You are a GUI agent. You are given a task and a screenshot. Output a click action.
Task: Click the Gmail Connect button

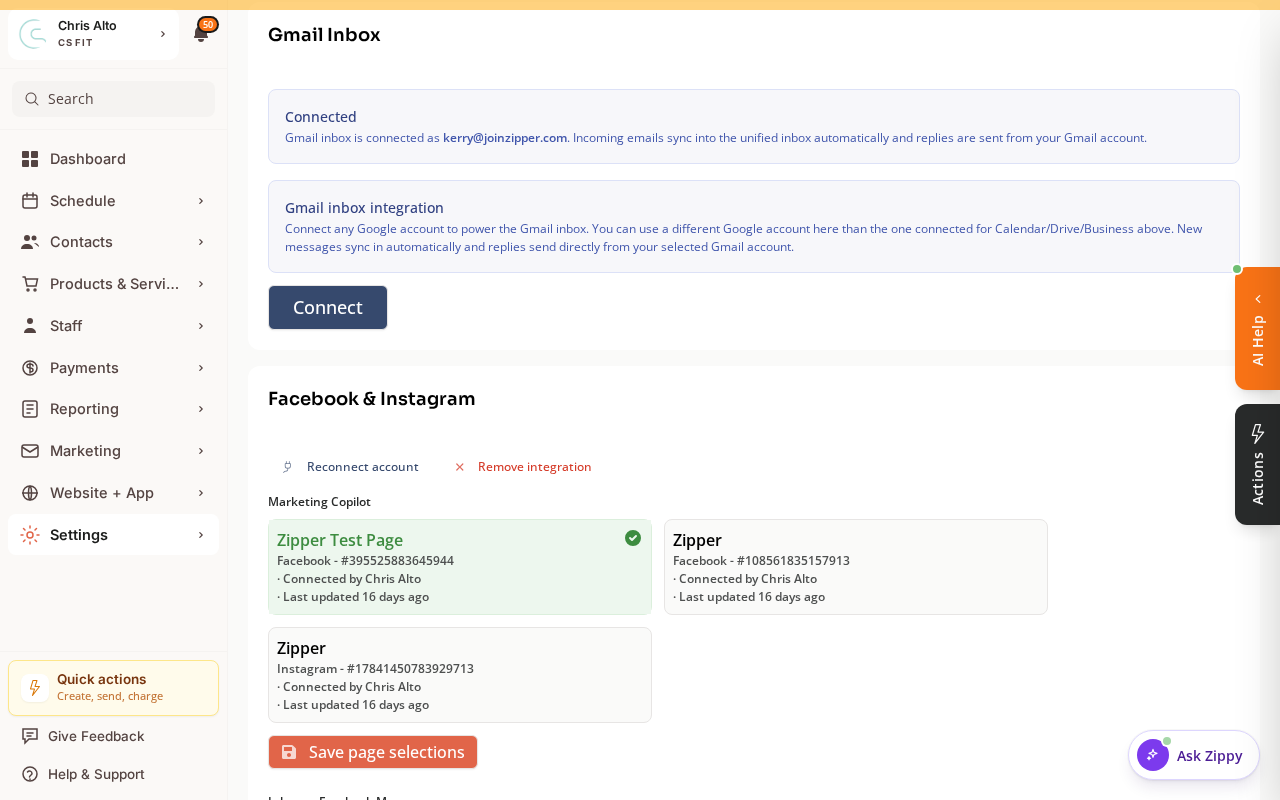328,308
